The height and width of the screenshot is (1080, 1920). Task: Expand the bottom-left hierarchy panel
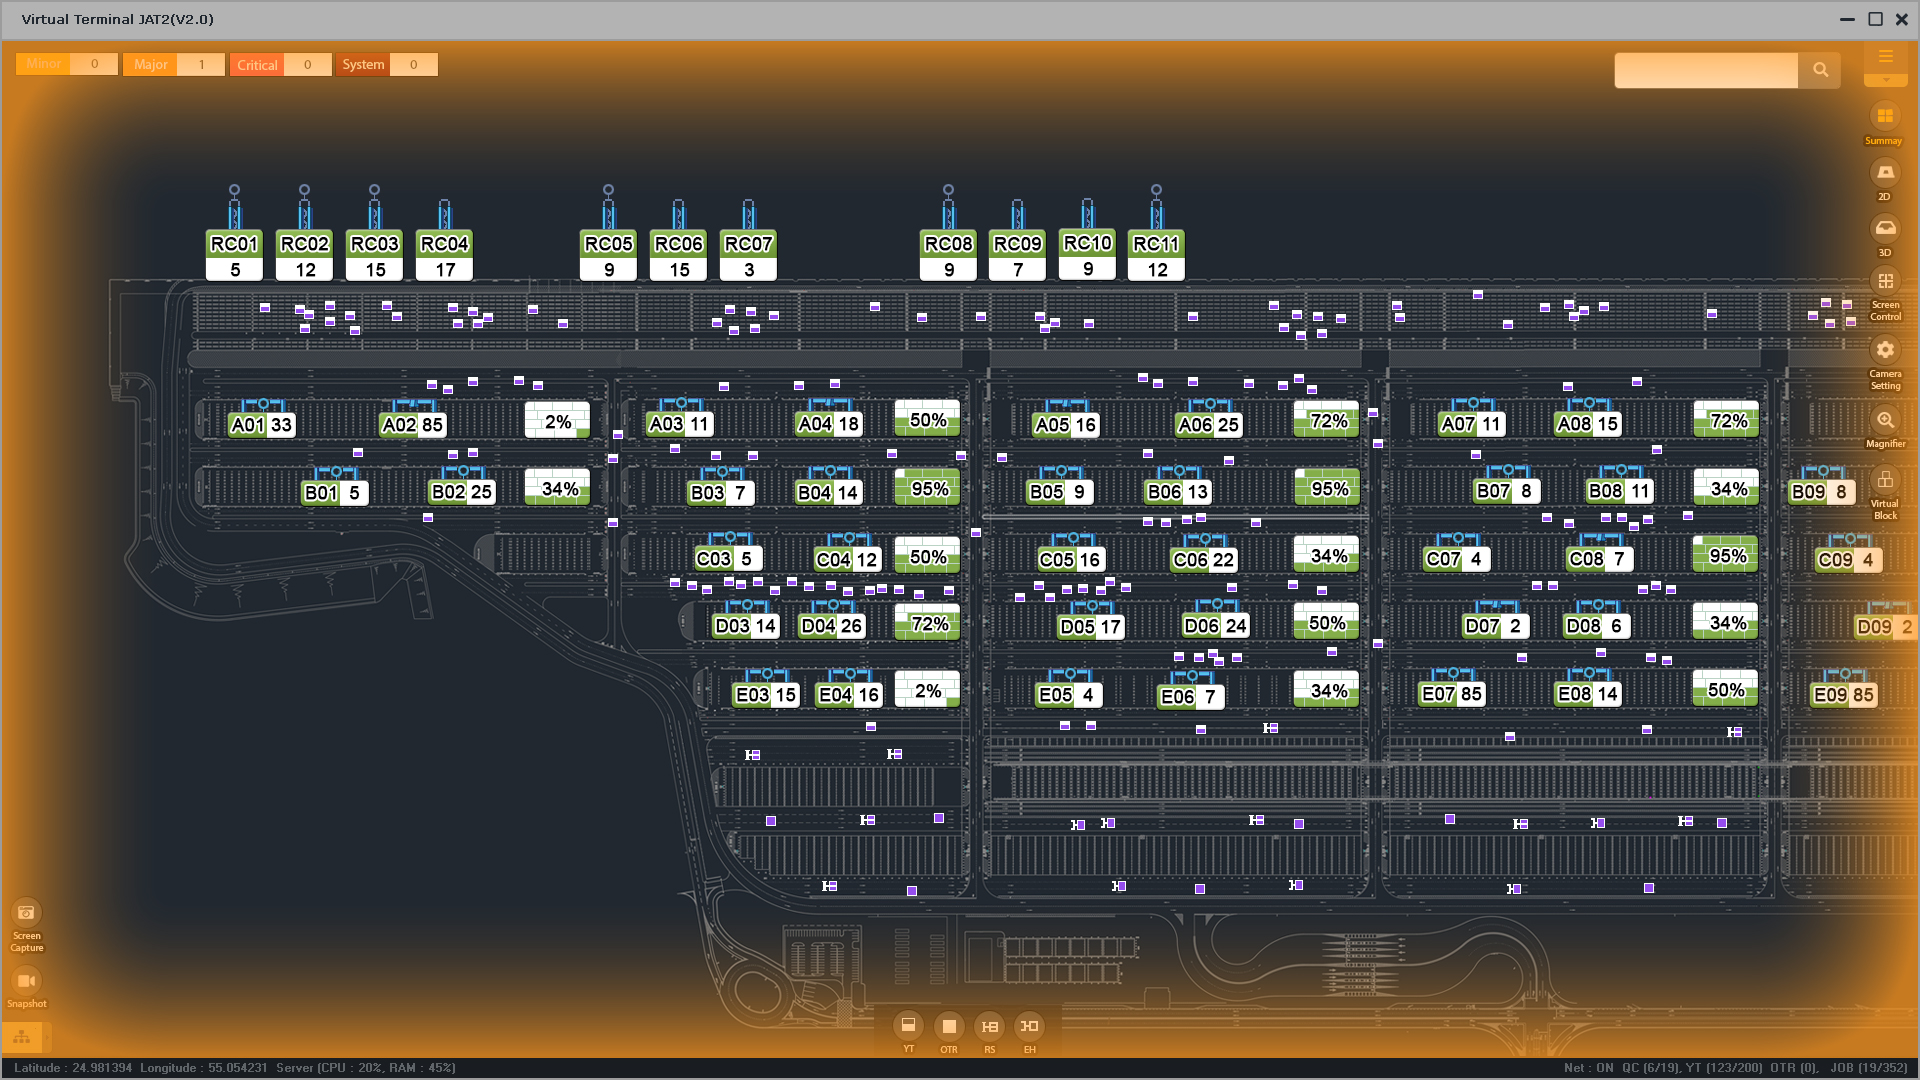(22, 1037)
